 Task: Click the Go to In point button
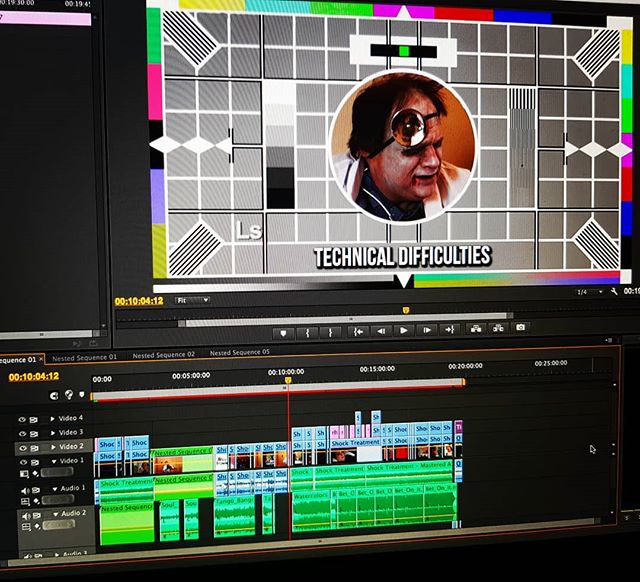(356, 331)
